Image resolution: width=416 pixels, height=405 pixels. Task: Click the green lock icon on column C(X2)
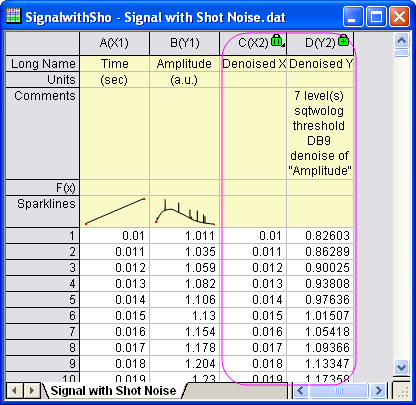click(277, 40)
